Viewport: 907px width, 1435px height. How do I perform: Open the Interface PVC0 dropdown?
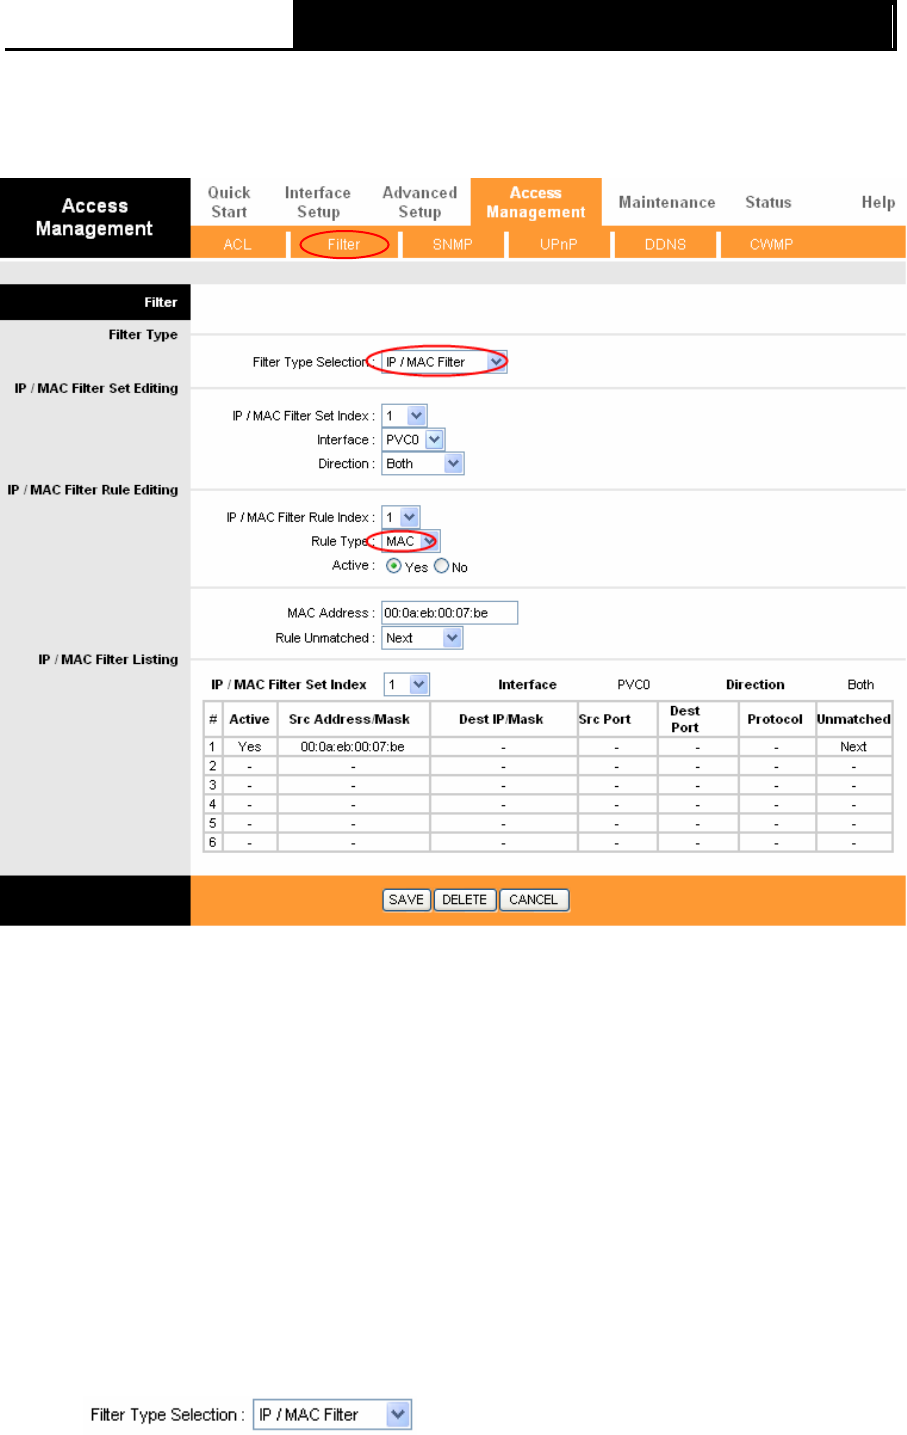click(413, 439)
